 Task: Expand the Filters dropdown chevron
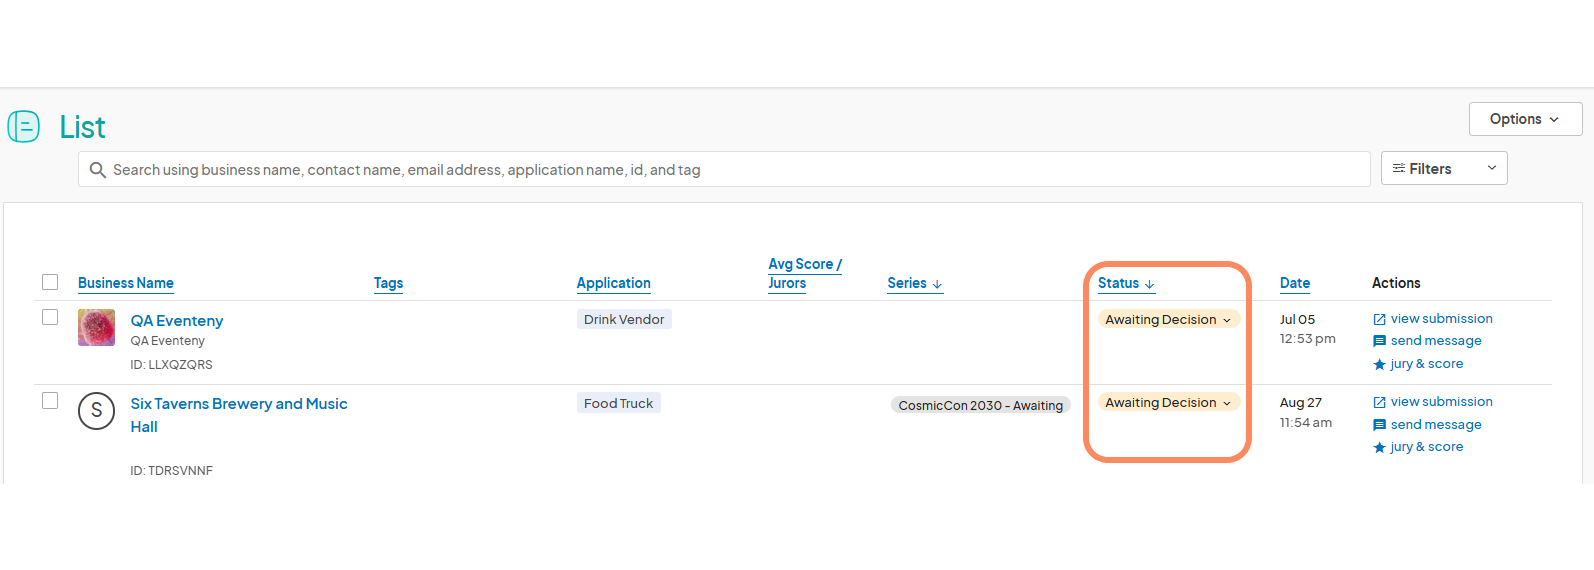click(x=1492, y=168)
